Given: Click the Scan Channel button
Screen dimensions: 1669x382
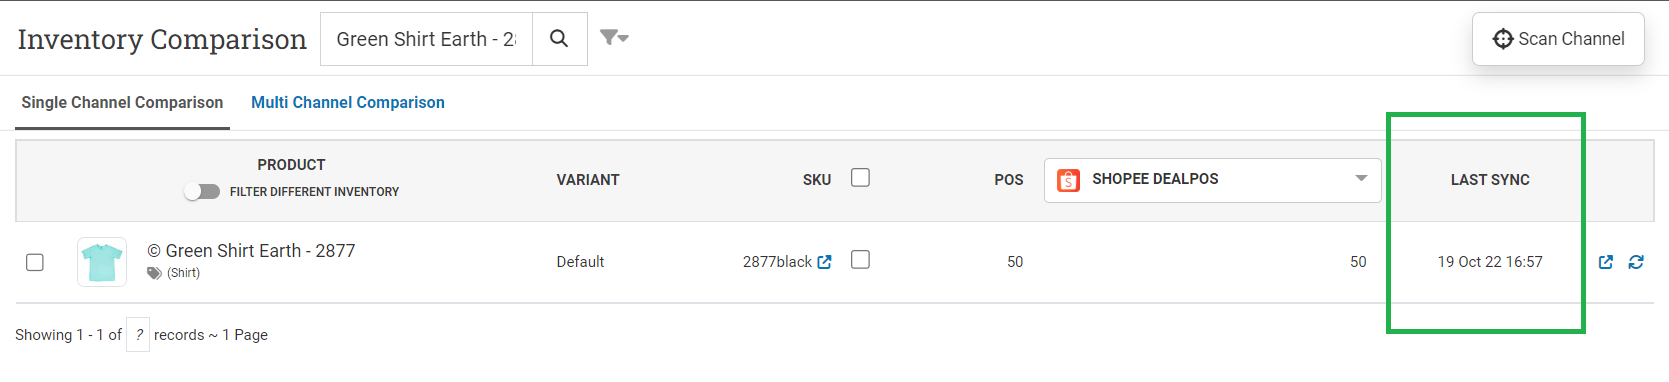Looking at the screenshot, I should [x=1558, y=39].
